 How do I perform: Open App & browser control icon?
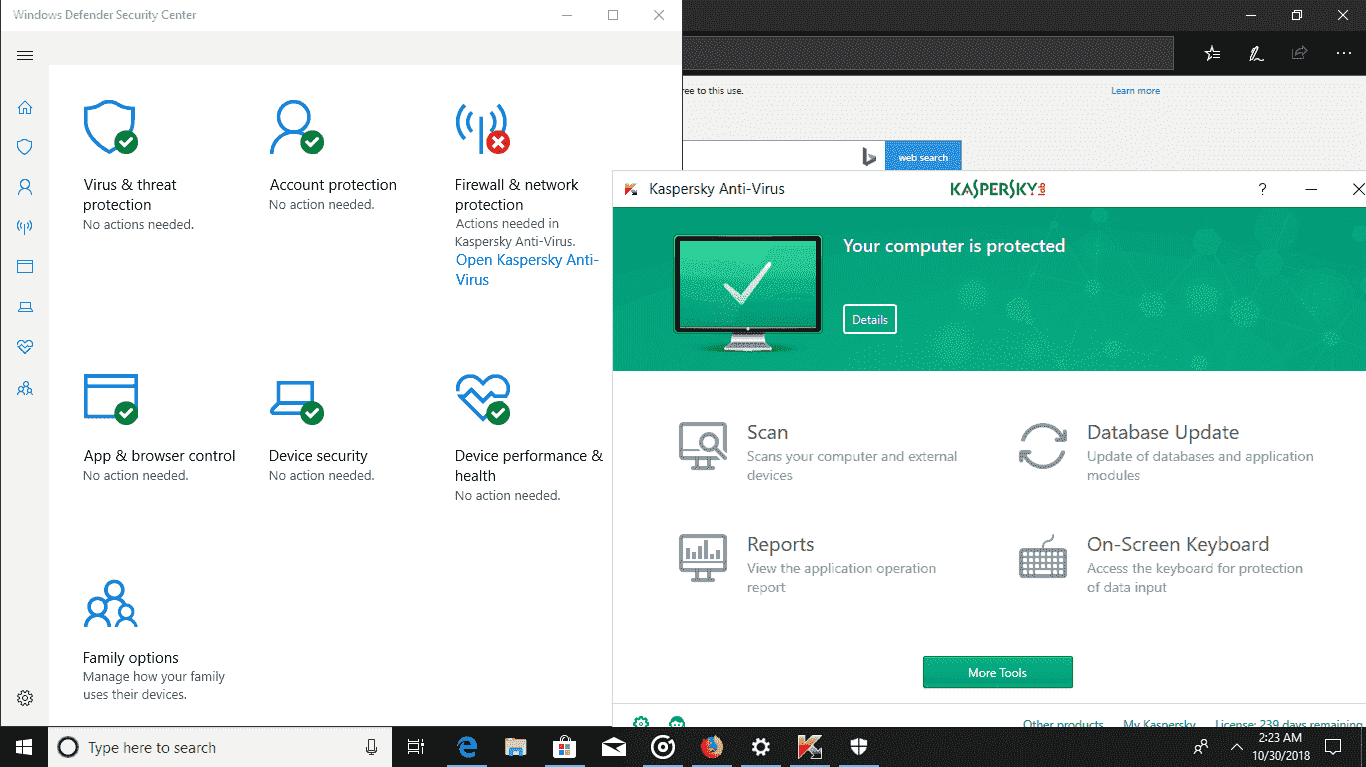click(110, 398)
